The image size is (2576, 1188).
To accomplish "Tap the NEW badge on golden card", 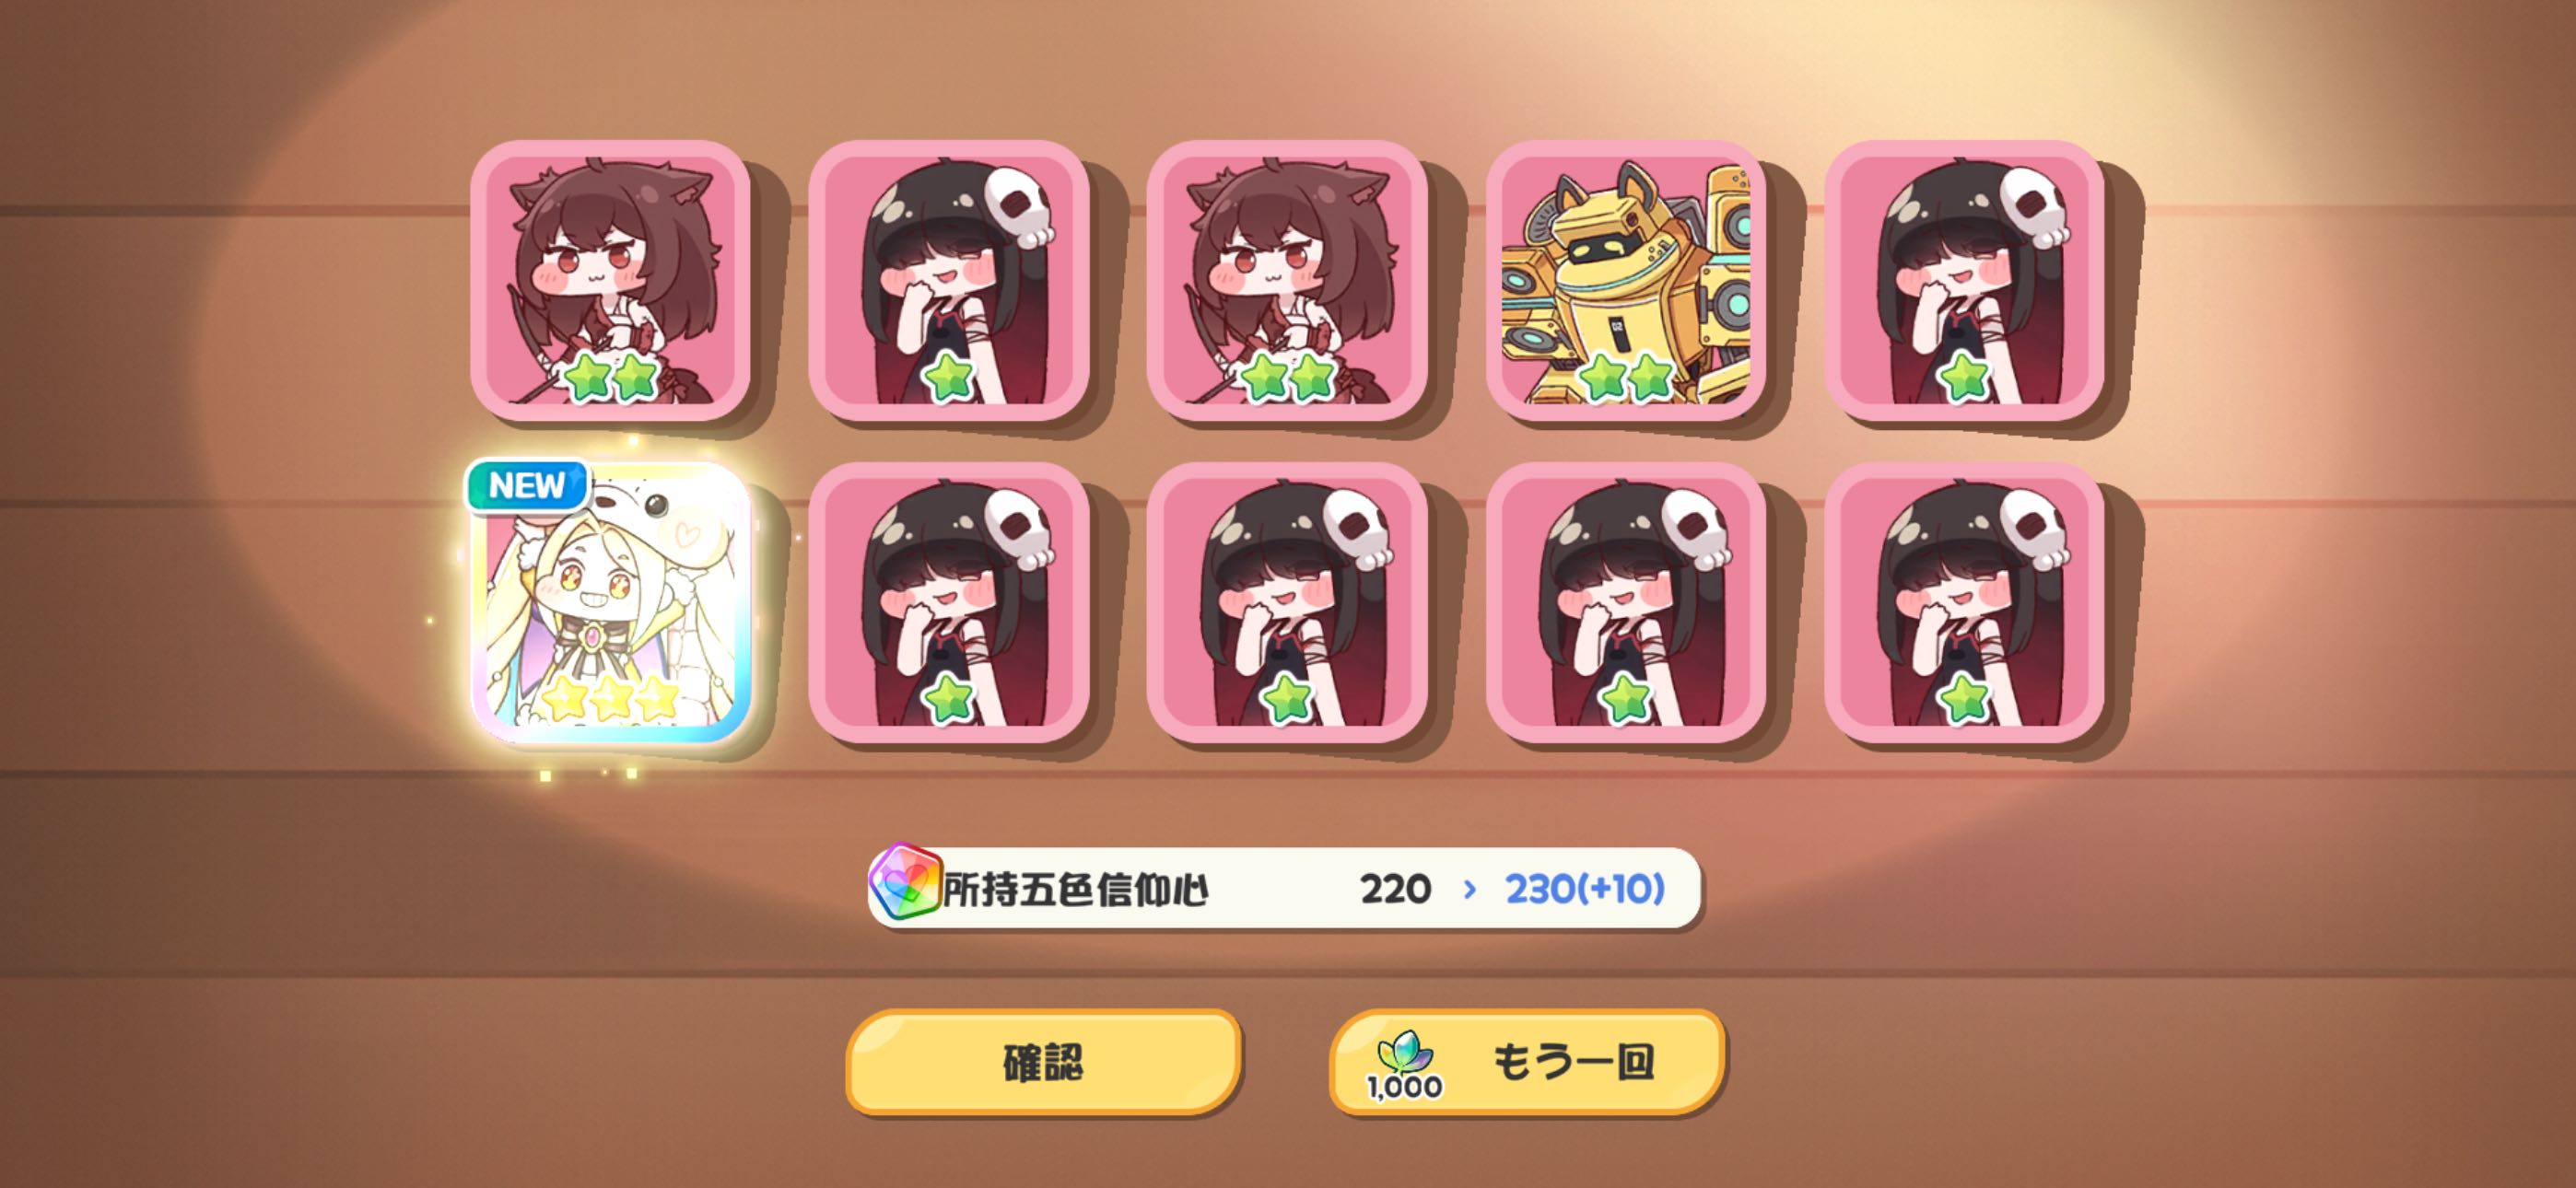I will [x=526, y=486].
